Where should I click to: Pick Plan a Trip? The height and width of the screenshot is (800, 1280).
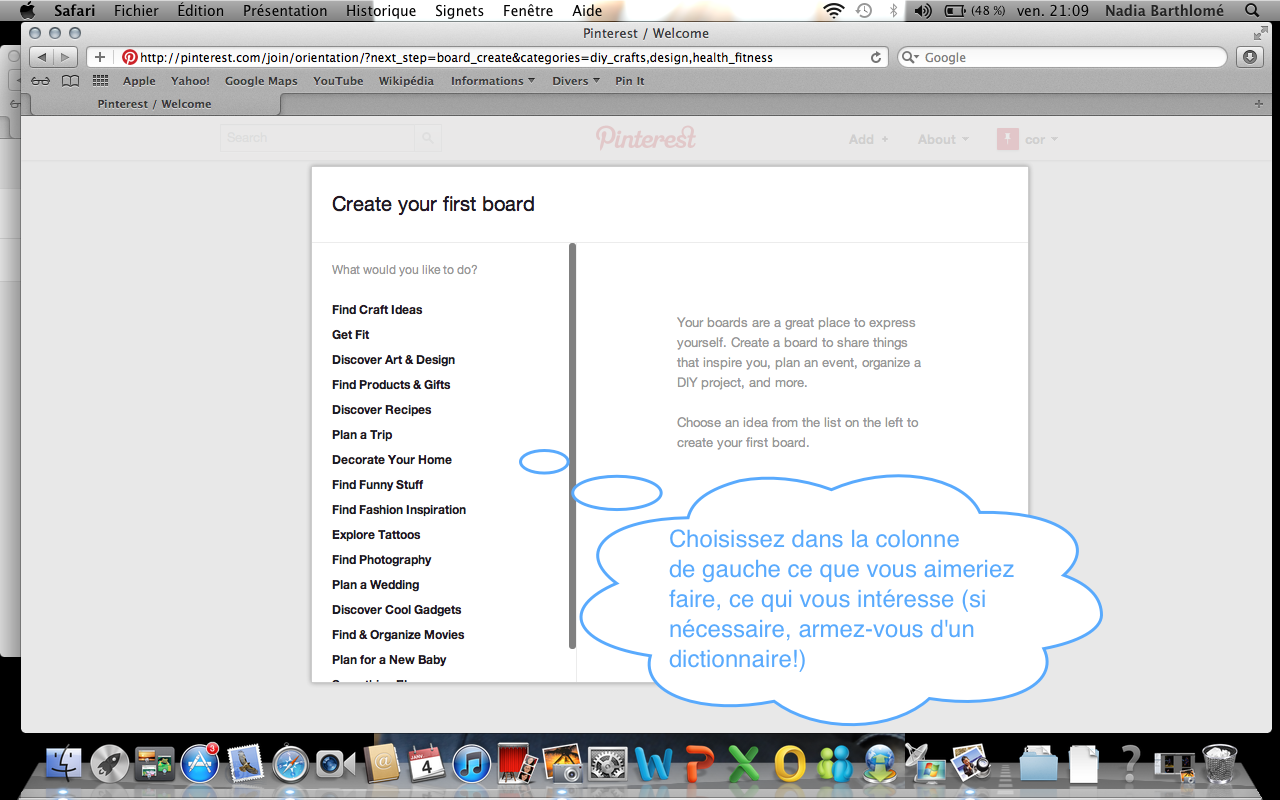[x=362, y=435]
